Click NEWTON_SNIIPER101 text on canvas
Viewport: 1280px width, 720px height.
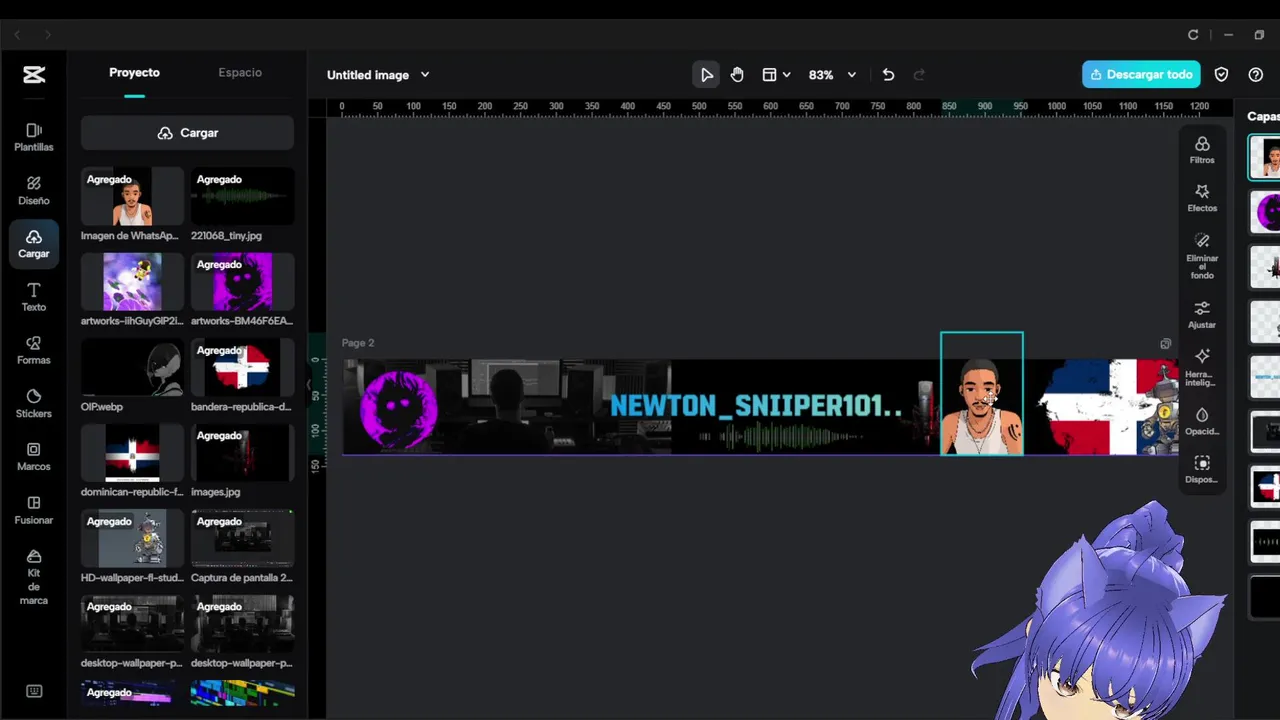[756, 406]
